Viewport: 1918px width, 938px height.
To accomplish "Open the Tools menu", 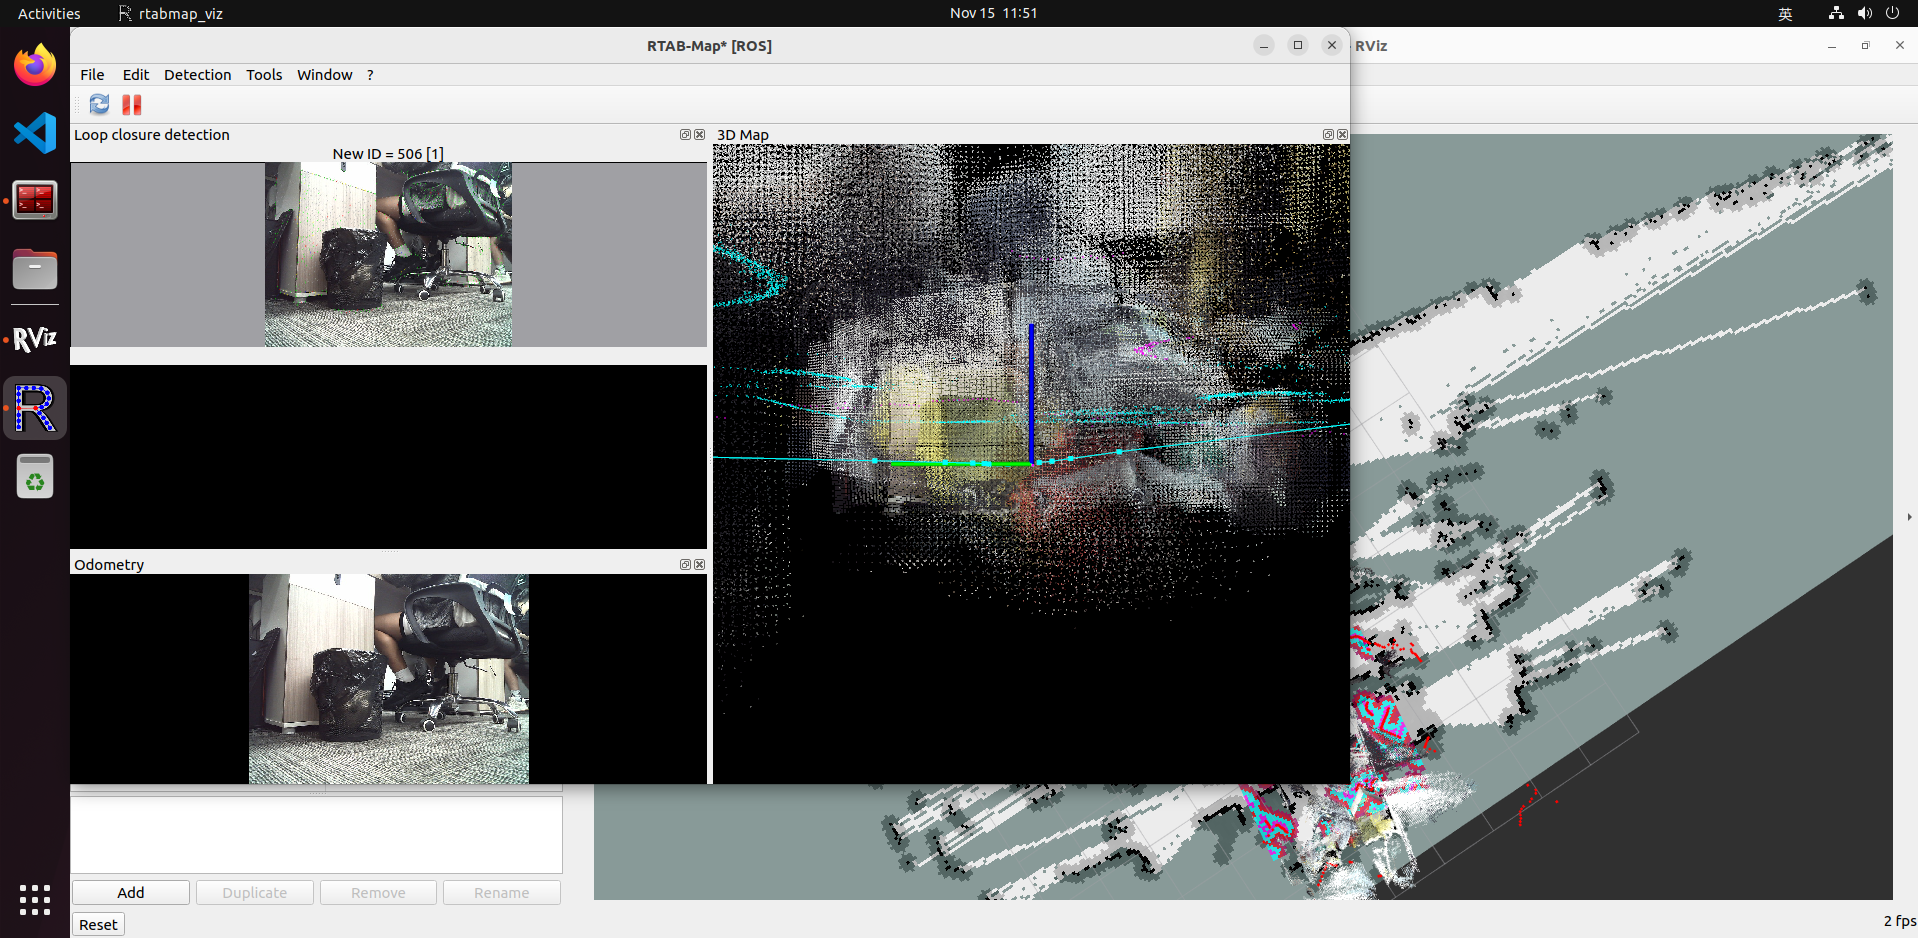I will pyautogui.click(x=263, y=74).
